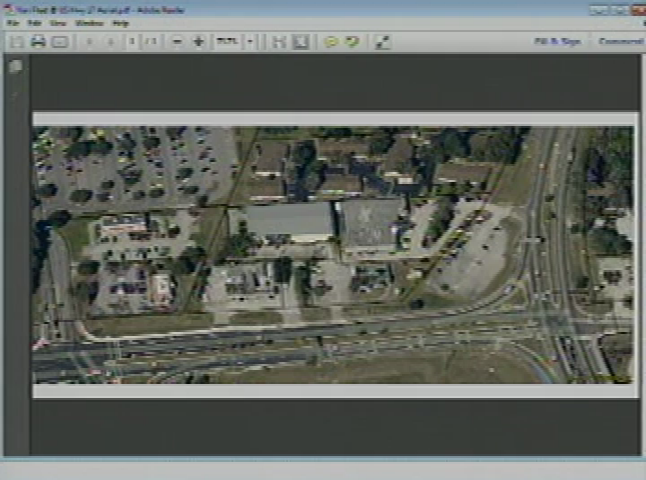
Task: Switch to Read Mode with arrows icon
Action: click(382, 42)
